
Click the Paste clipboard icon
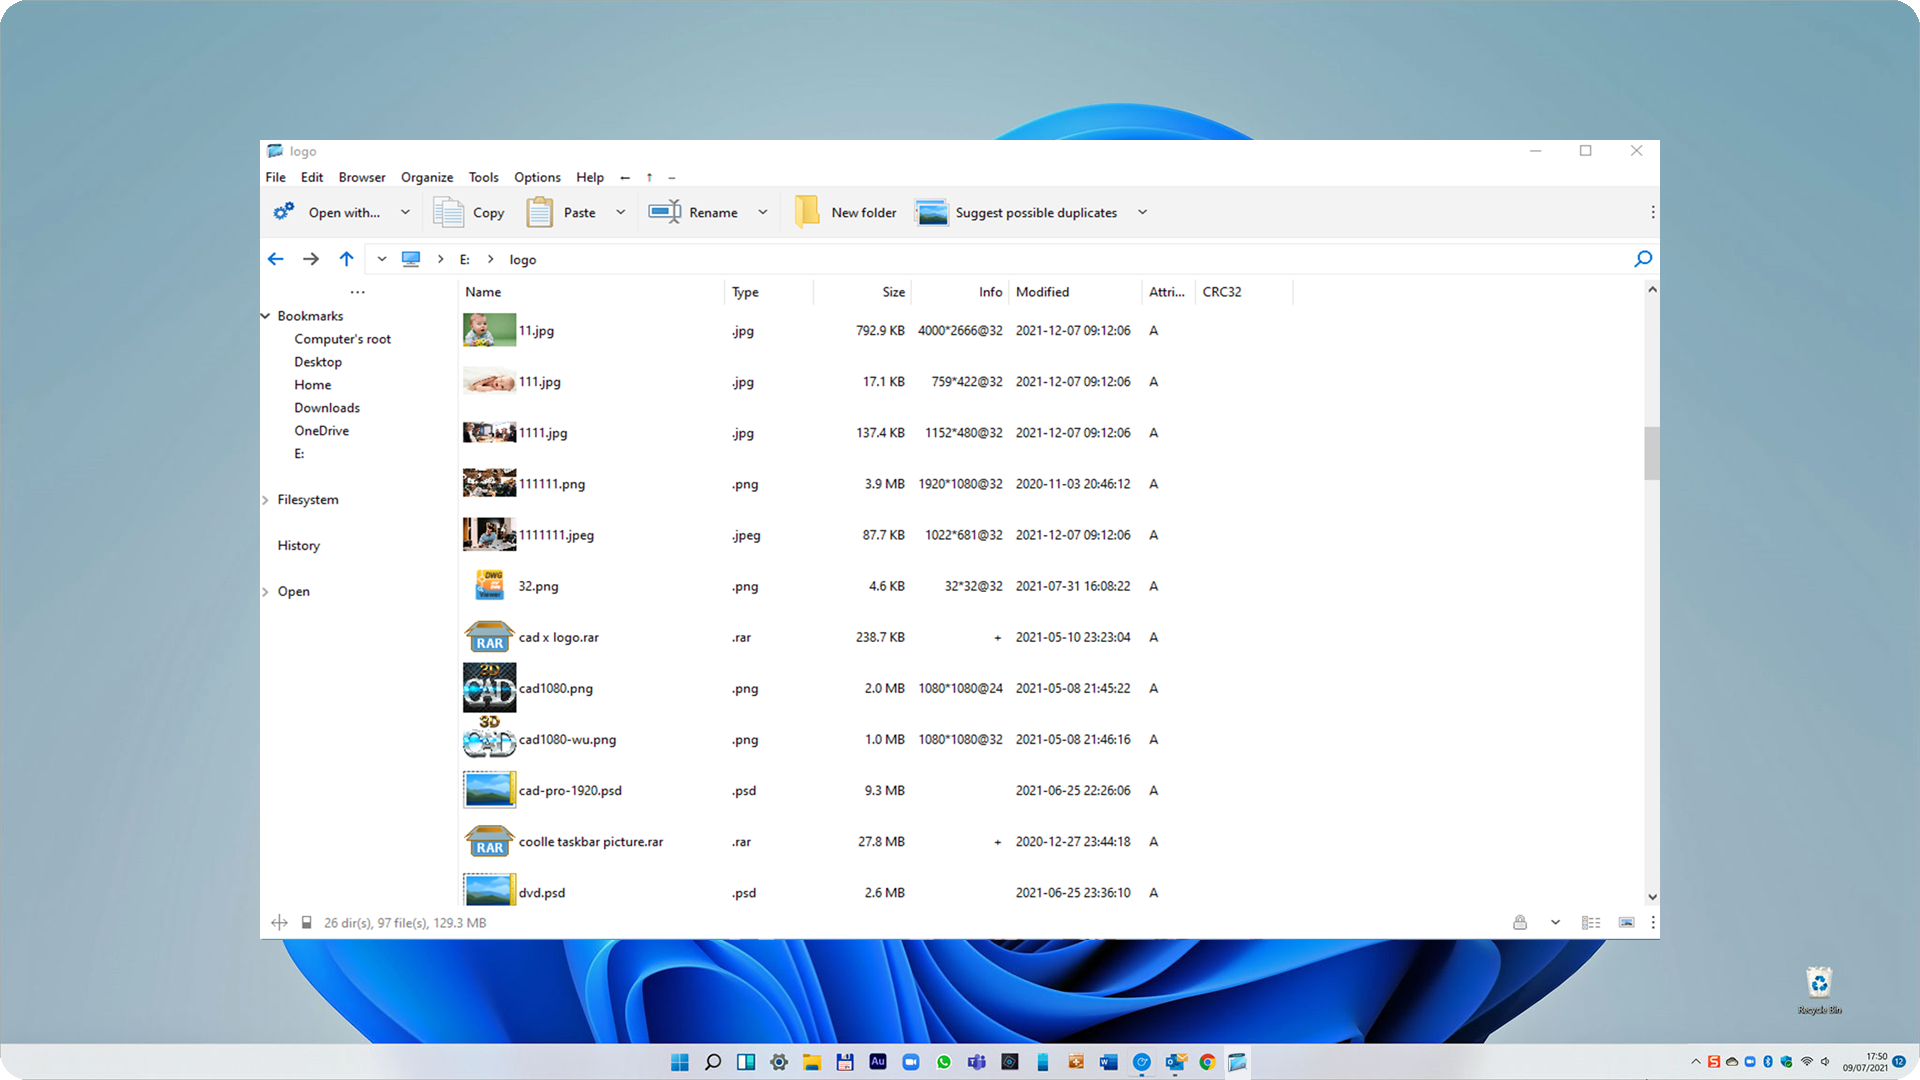coord(540,212)
